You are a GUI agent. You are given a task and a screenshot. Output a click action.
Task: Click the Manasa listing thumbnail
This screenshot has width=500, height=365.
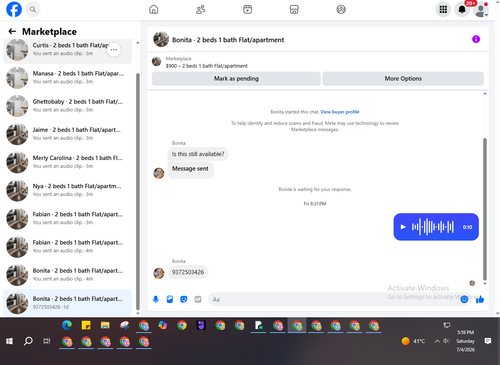pos(17,78)
